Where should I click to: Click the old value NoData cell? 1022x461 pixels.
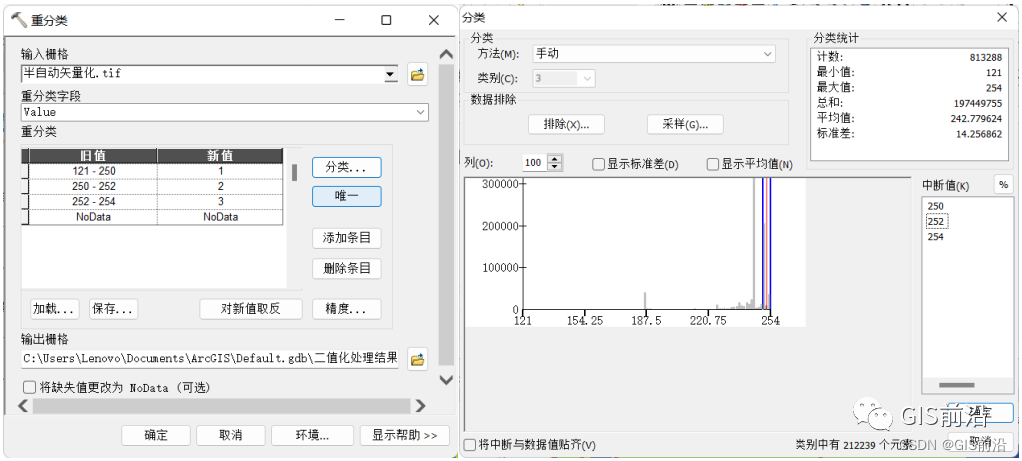[x=94, y=217]
